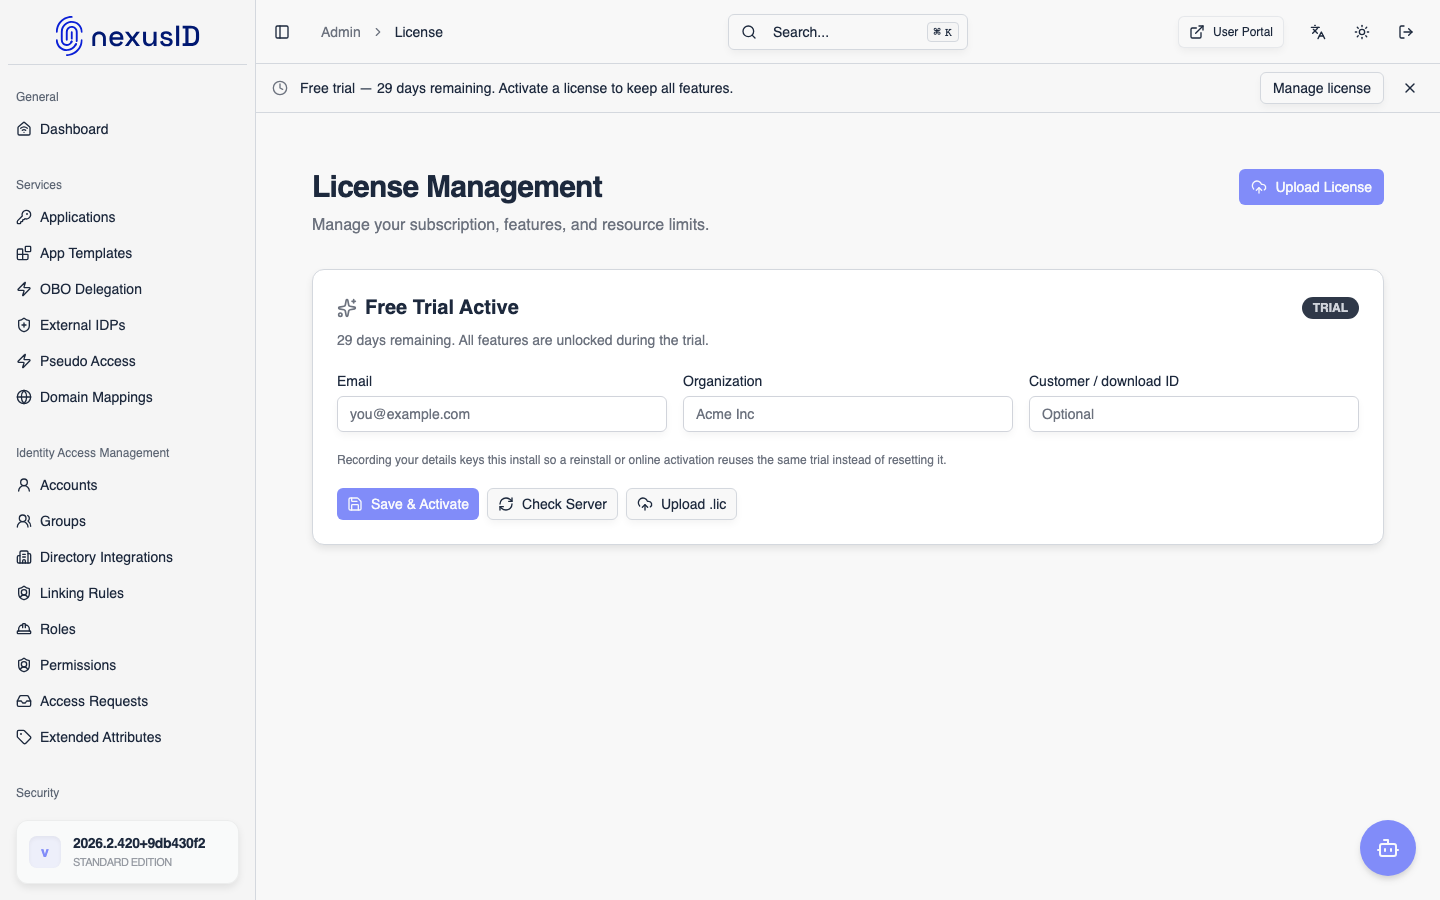The image size is (1440, 900).
Task: Click the Check Server button
Action: 552,504
